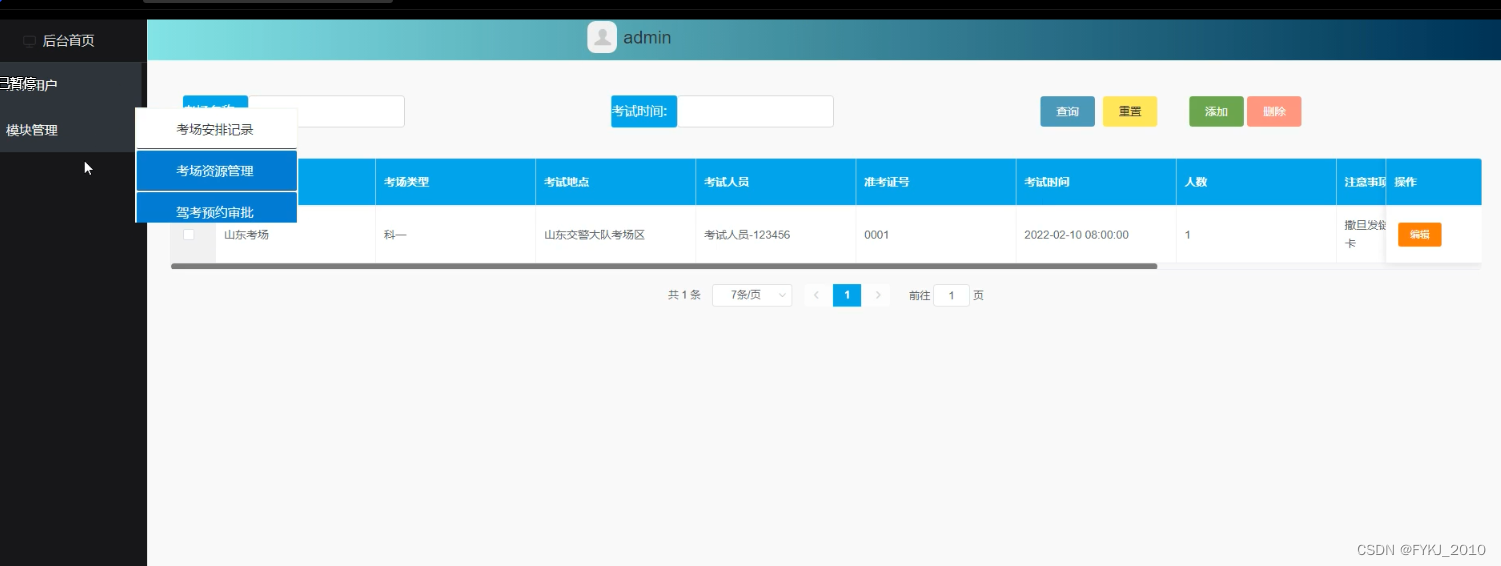Viewport: 1501px width, 566px height.
Task: Click the green 添加 button
Action: pyautogui.click(x=1216, y=111)
